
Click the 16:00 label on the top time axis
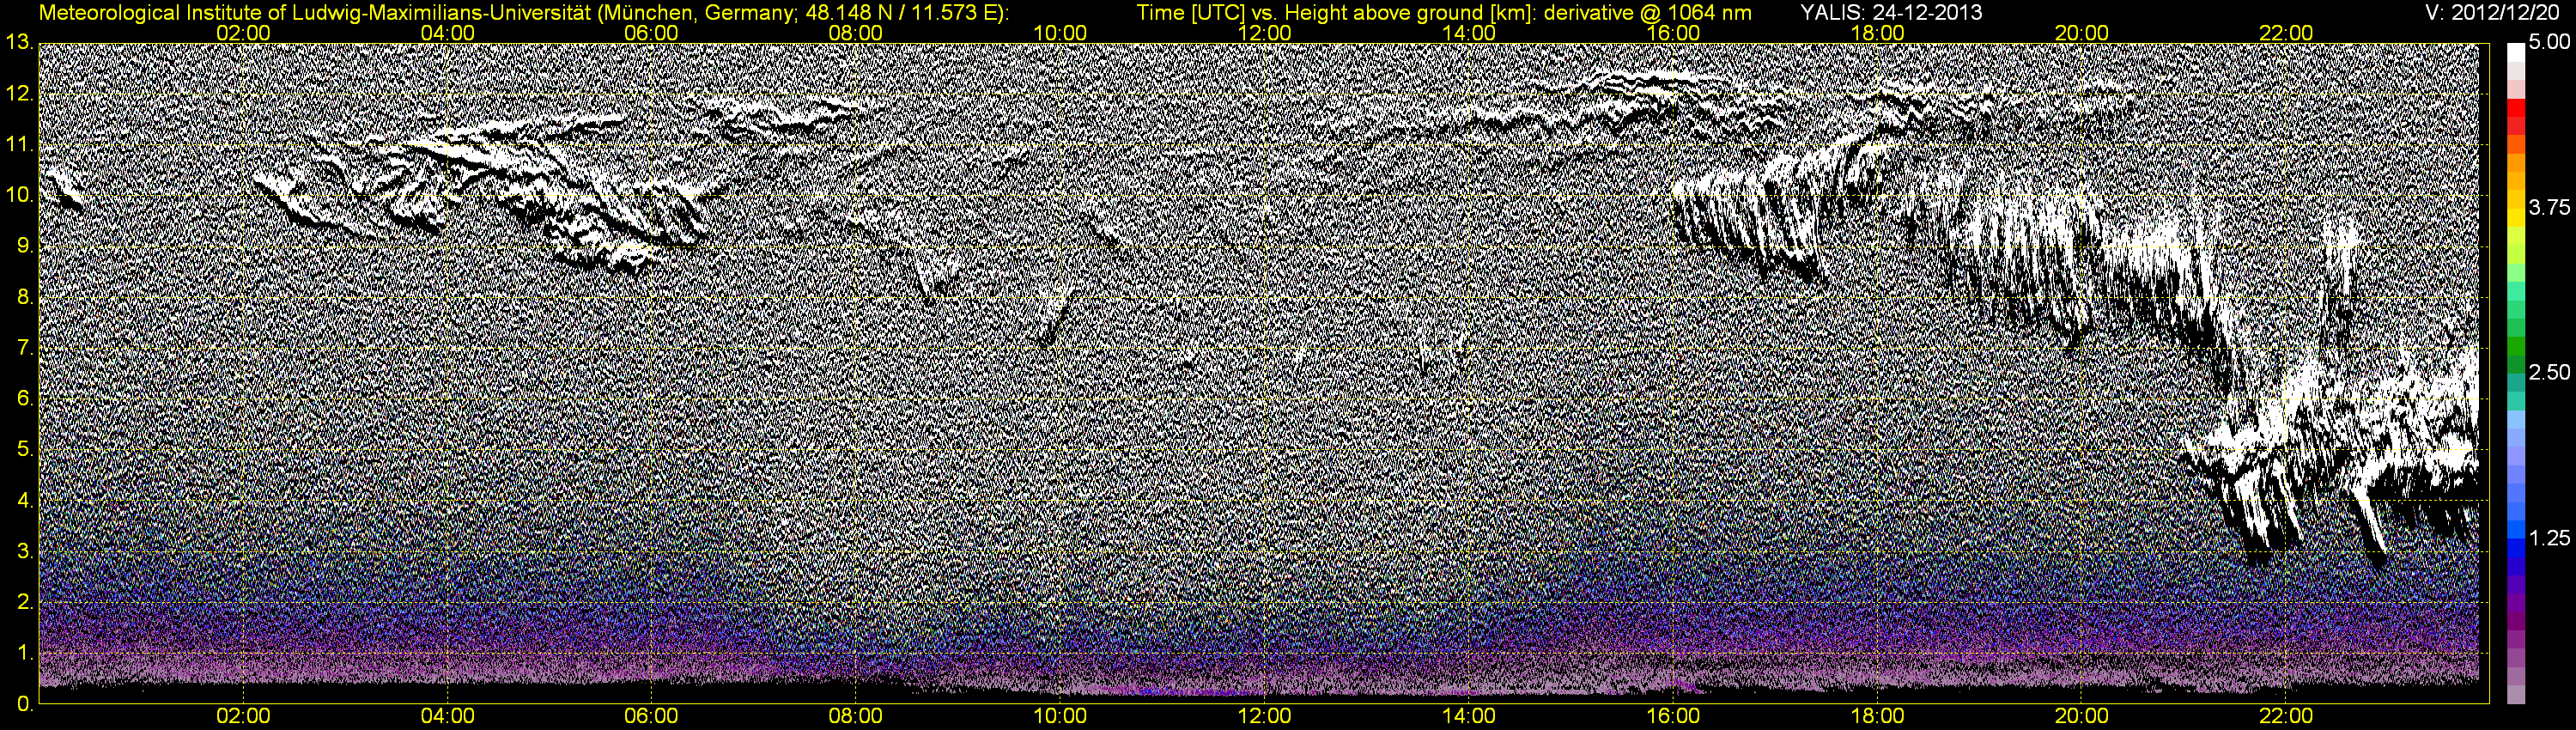1673,33
